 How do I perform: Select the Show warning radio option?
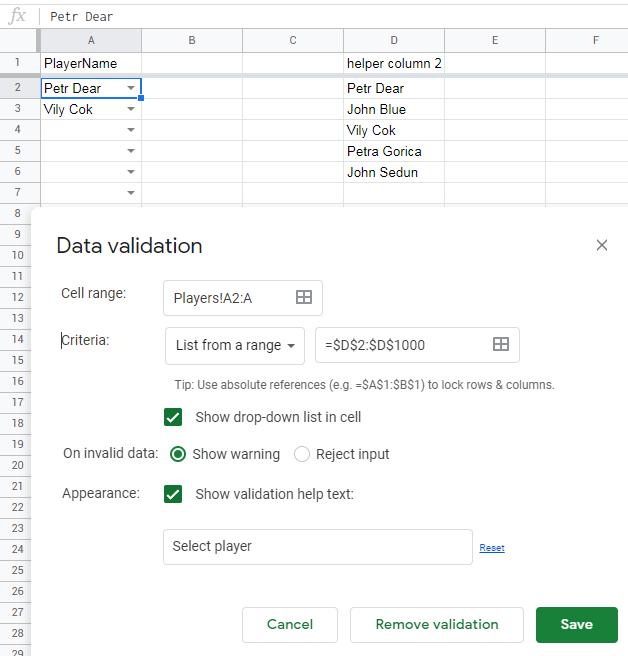coord(178,454)
